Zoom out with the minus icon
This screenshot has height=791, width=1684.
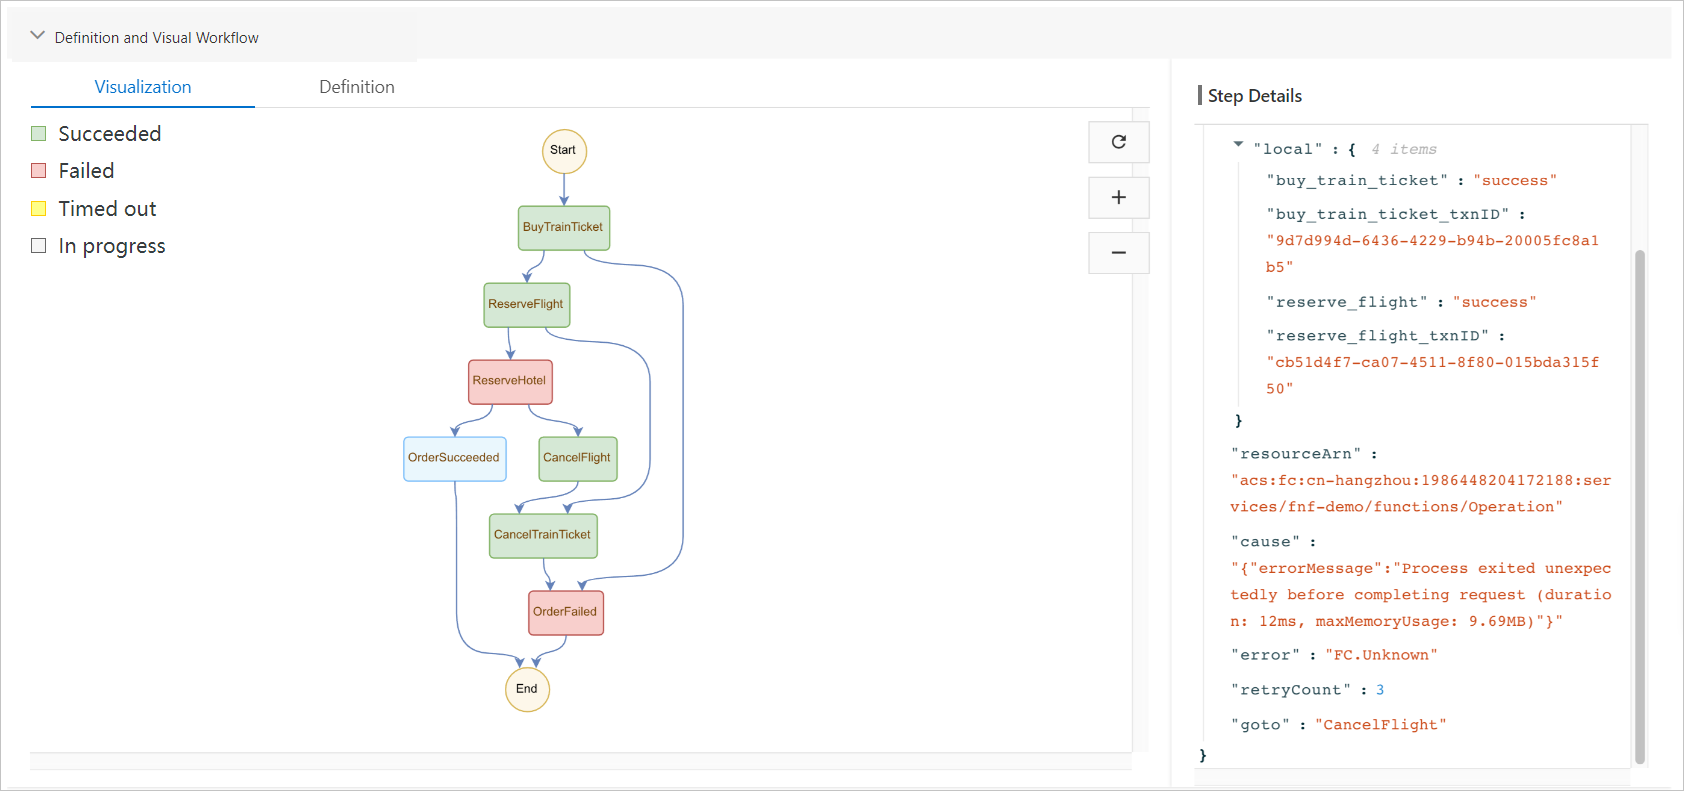point(1118,253)
